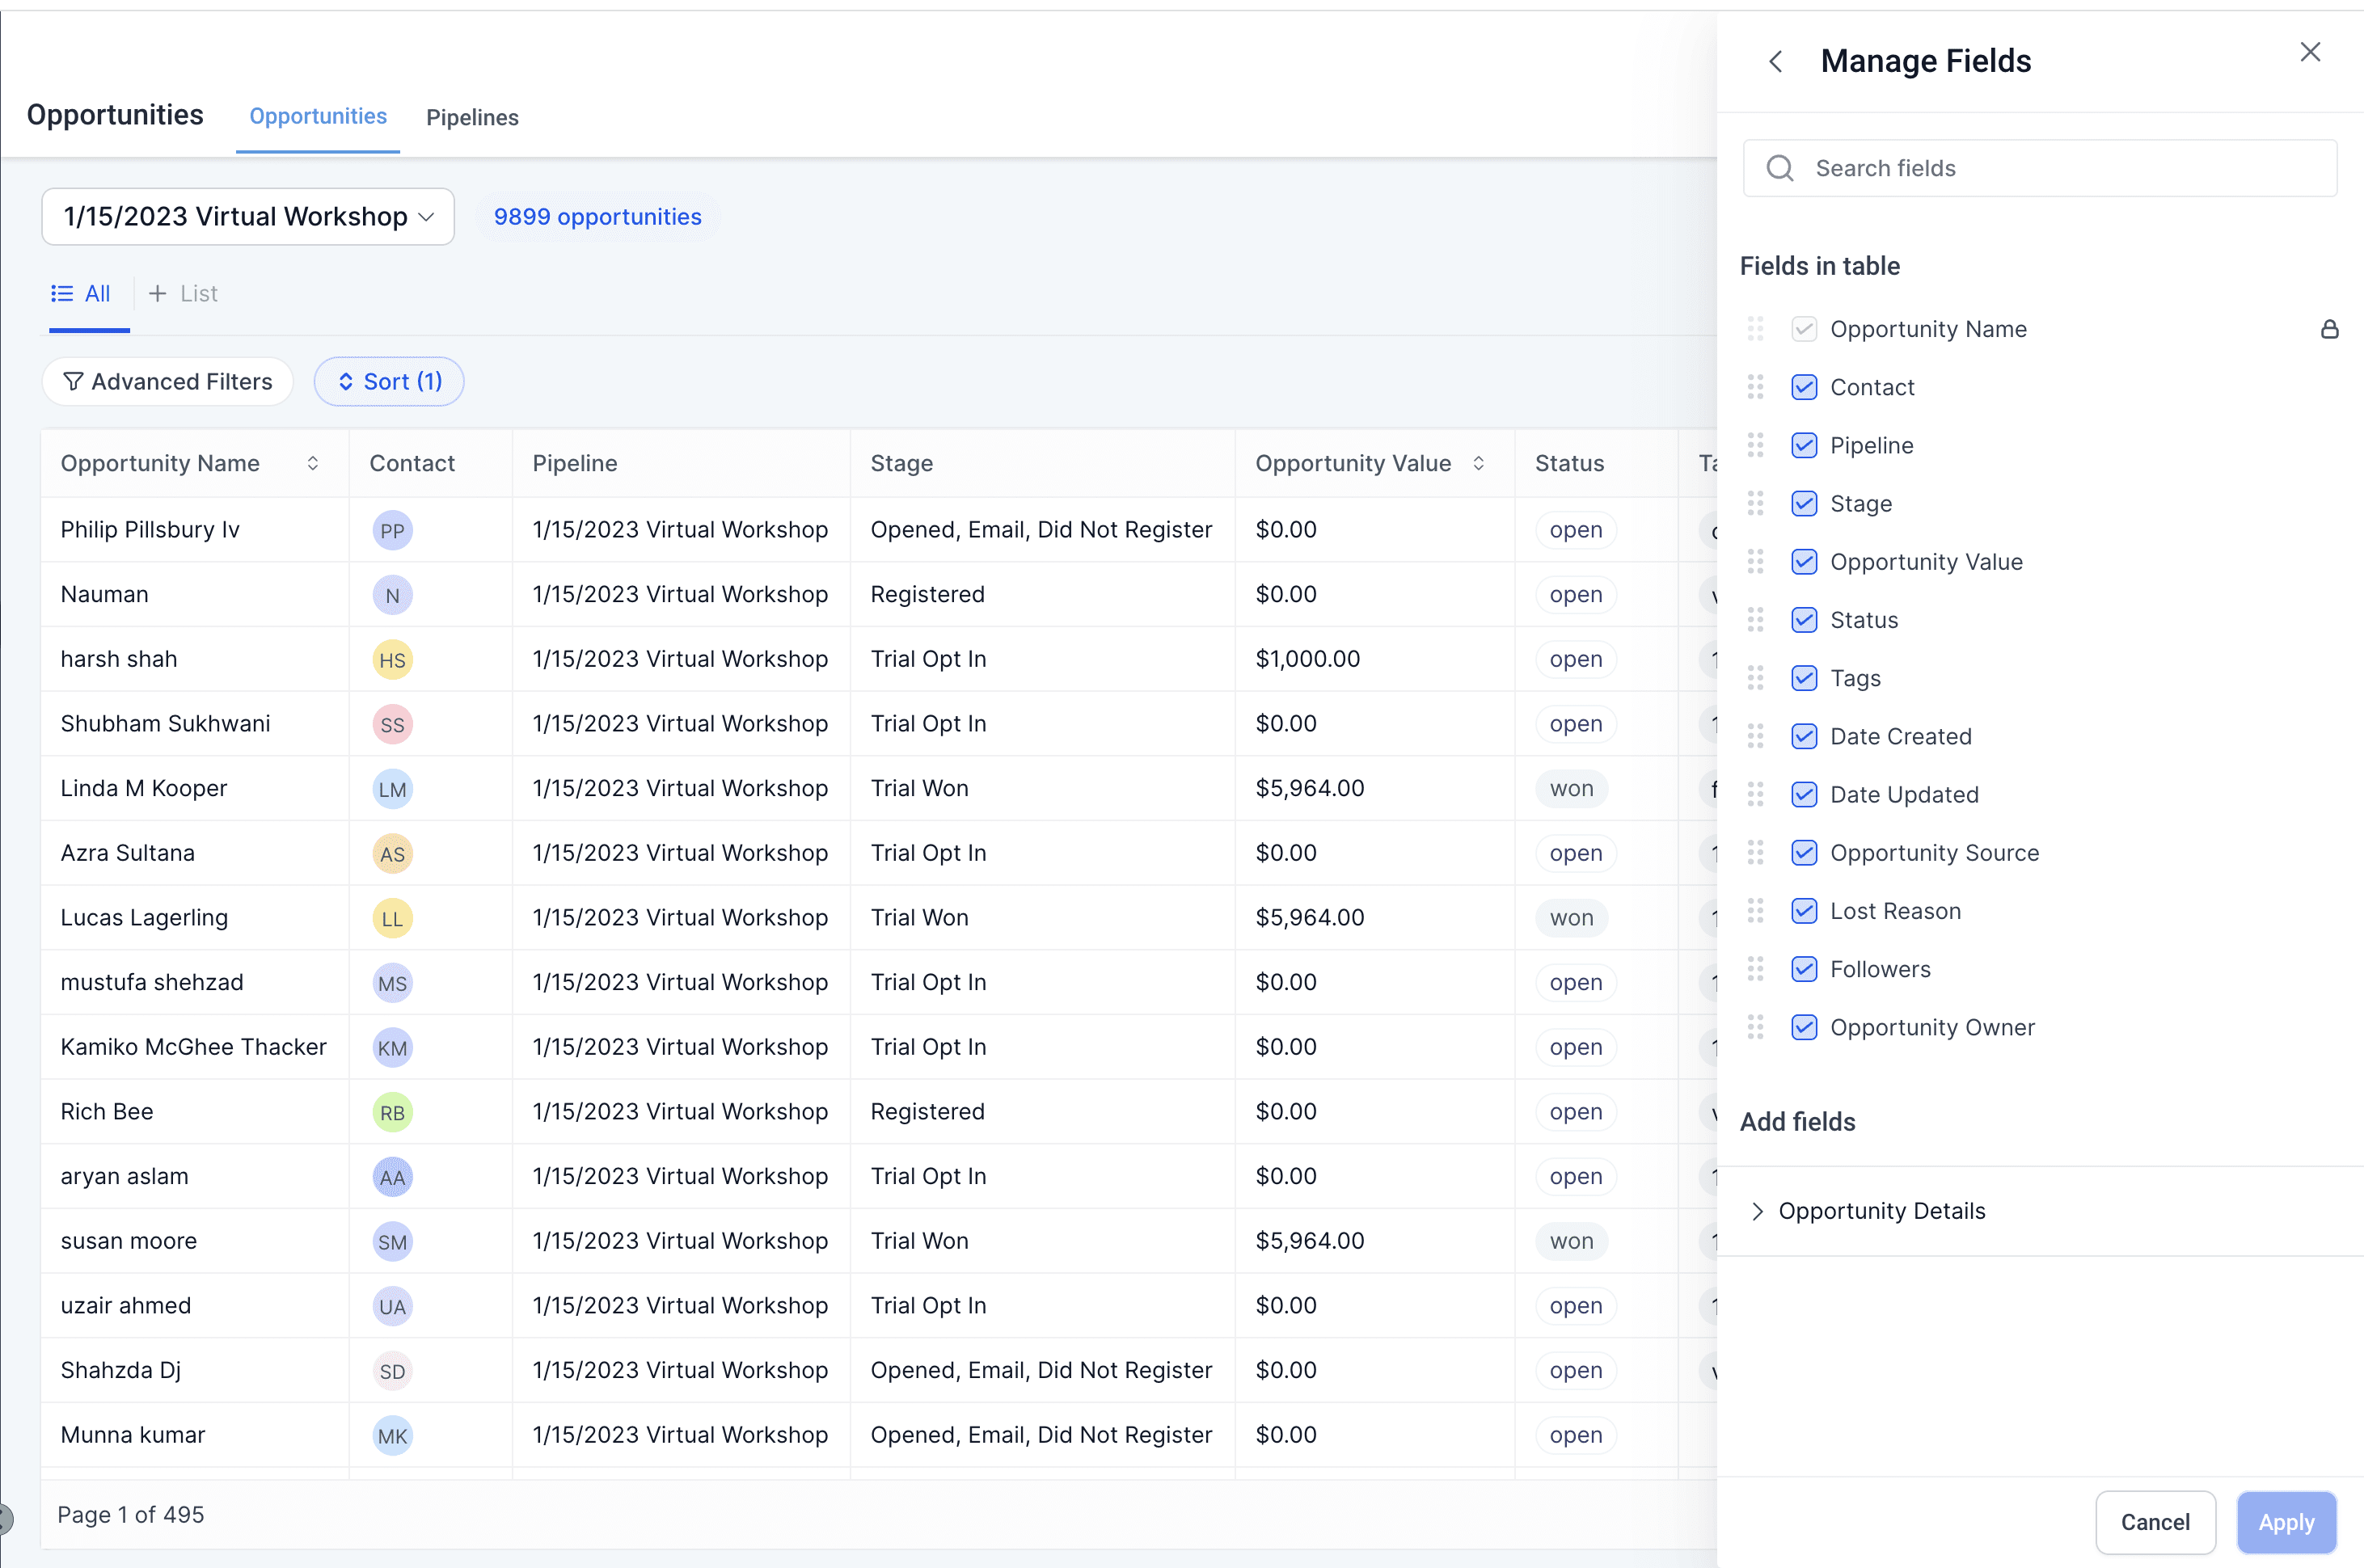
Task: Click the $1,000.00 value for harsh shah
Action: [x=1308, y=659]
